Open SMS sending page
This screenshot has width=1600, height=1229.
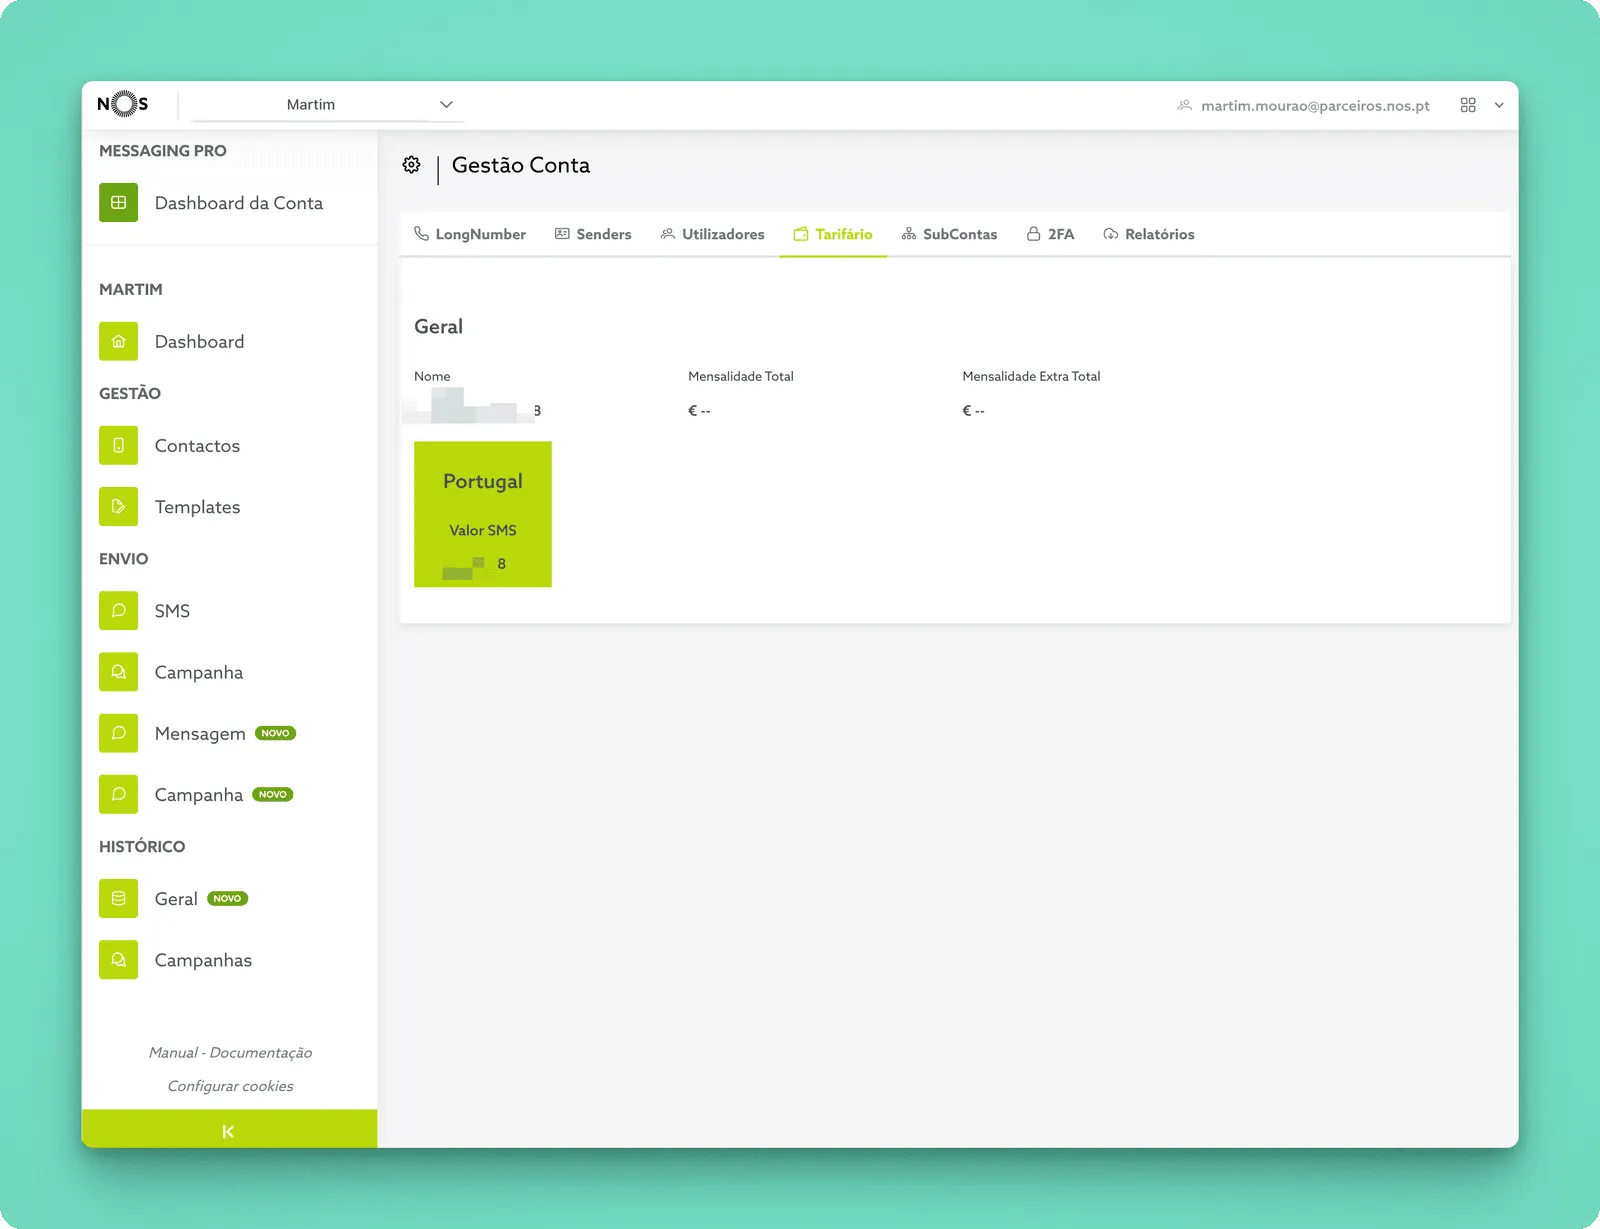point(172,611)
